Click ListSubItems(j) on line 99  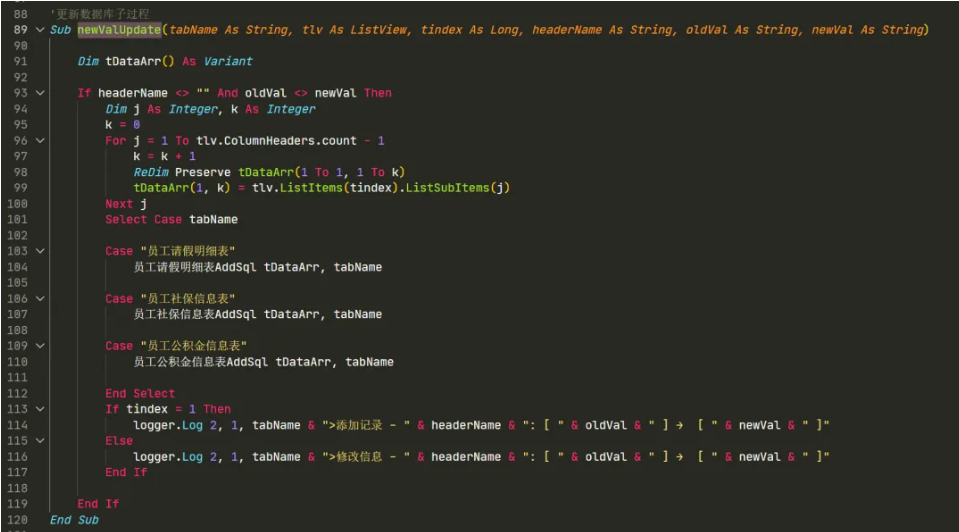pos(457,188)
